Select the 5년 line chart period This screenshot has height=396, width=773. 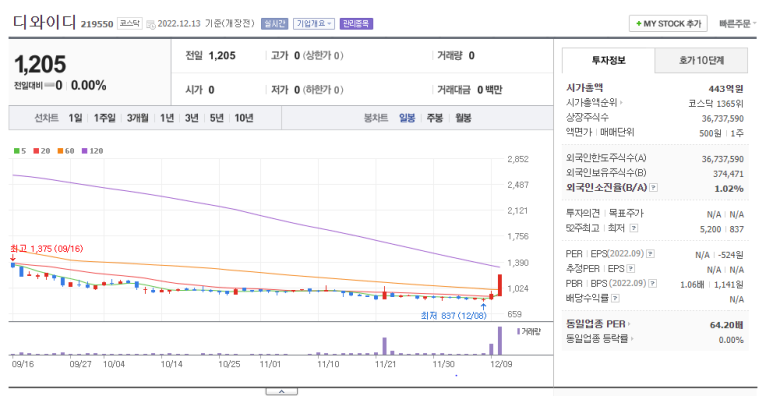pyautogui.click(x=216, y=118)
